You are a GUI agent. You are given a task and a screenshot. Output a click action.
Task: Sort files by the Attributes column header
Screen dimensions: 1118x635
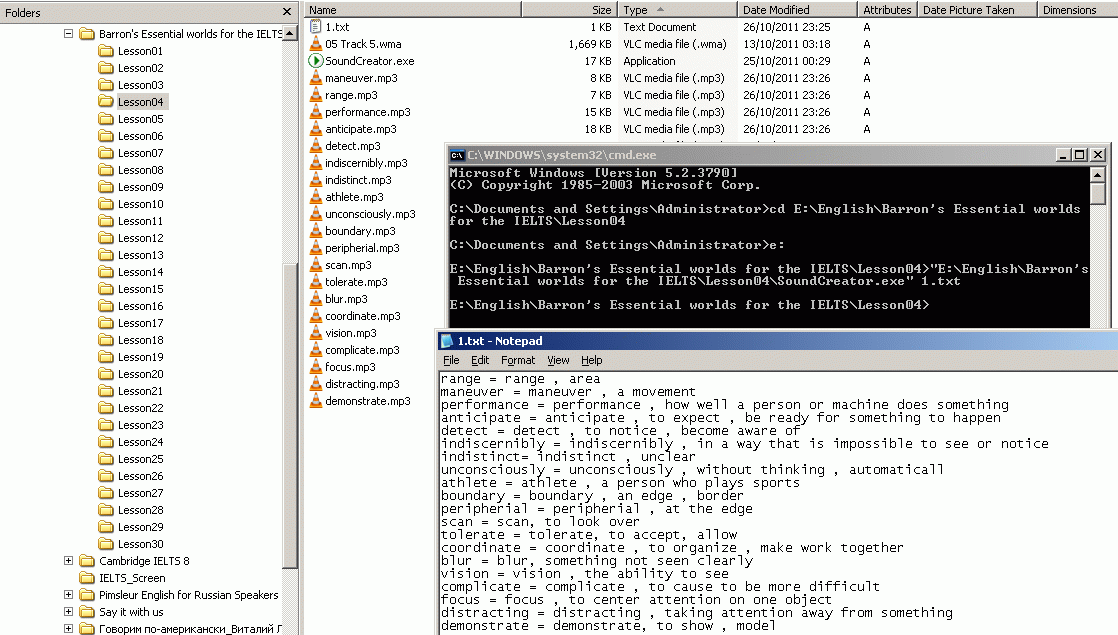[887, 10]
